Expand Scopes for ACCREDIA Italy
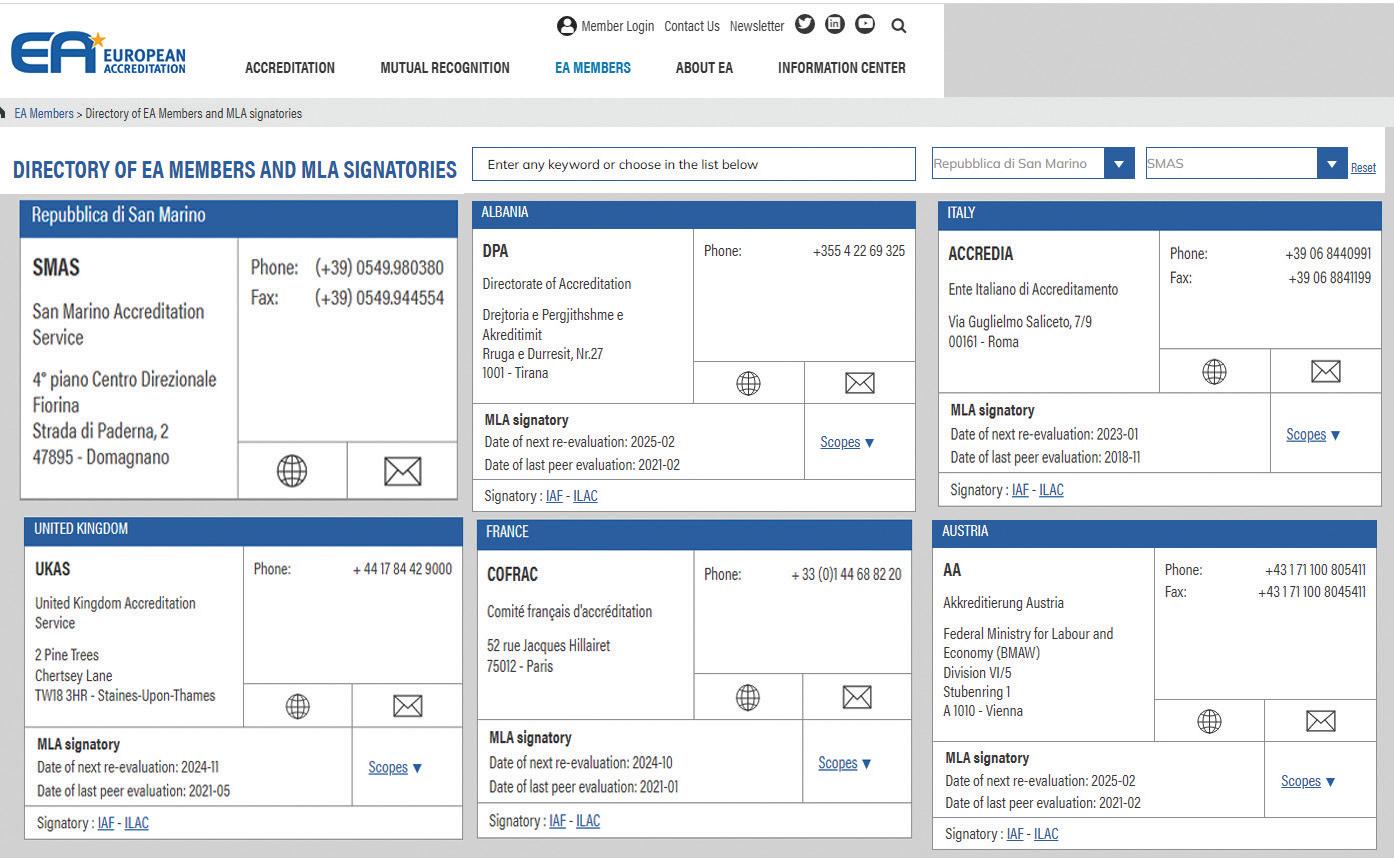This screenshot has width=1394, height=858. (1313, 434)
